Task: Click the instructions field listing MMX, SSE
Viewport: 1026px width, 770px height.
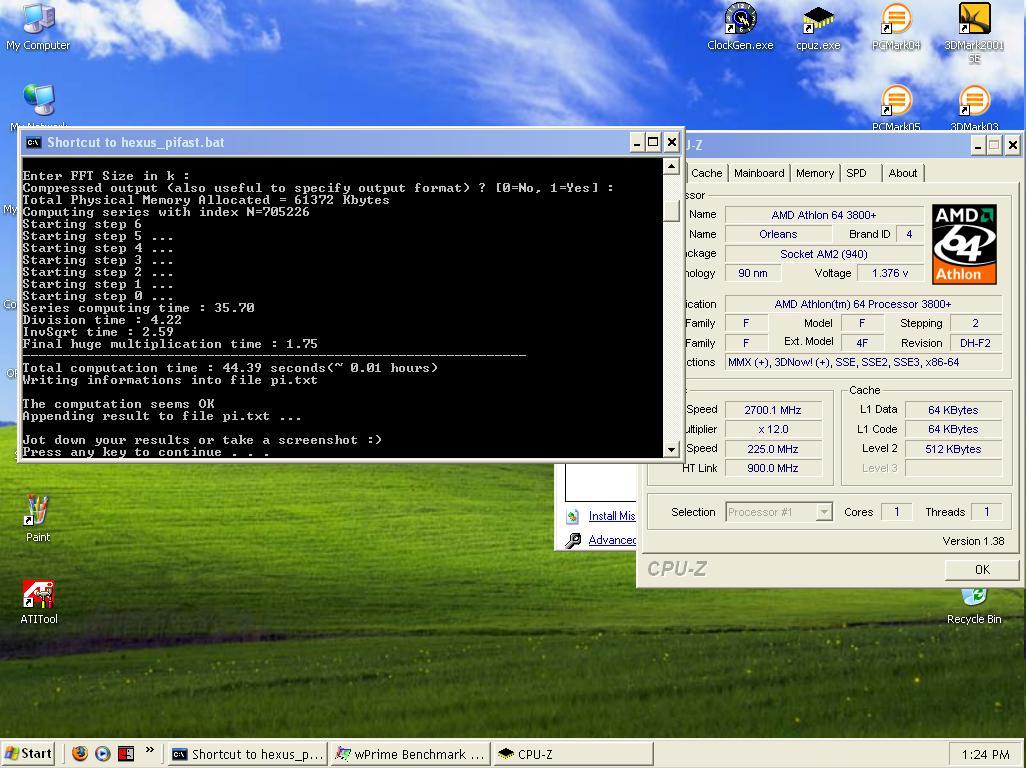Action: (x=863, y=362)
